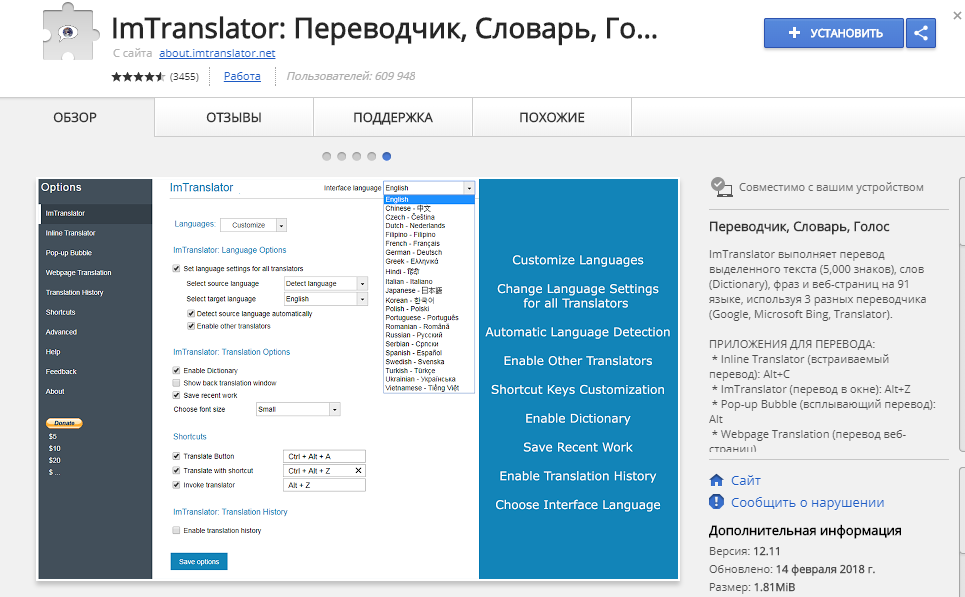Screen dimensions: 965x597
Task: Open the ПОХОЖИЕ tab
Action: (x=551, y=117)
